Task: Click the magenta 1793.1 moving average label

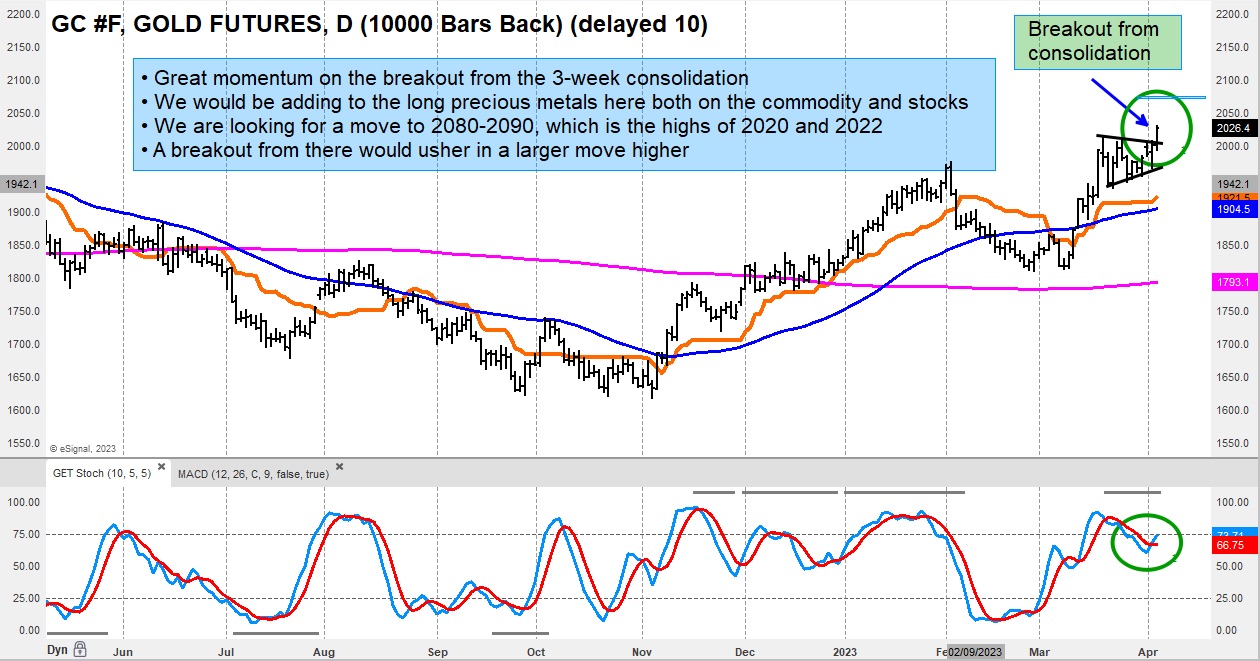Action: tap(1233, 283)
